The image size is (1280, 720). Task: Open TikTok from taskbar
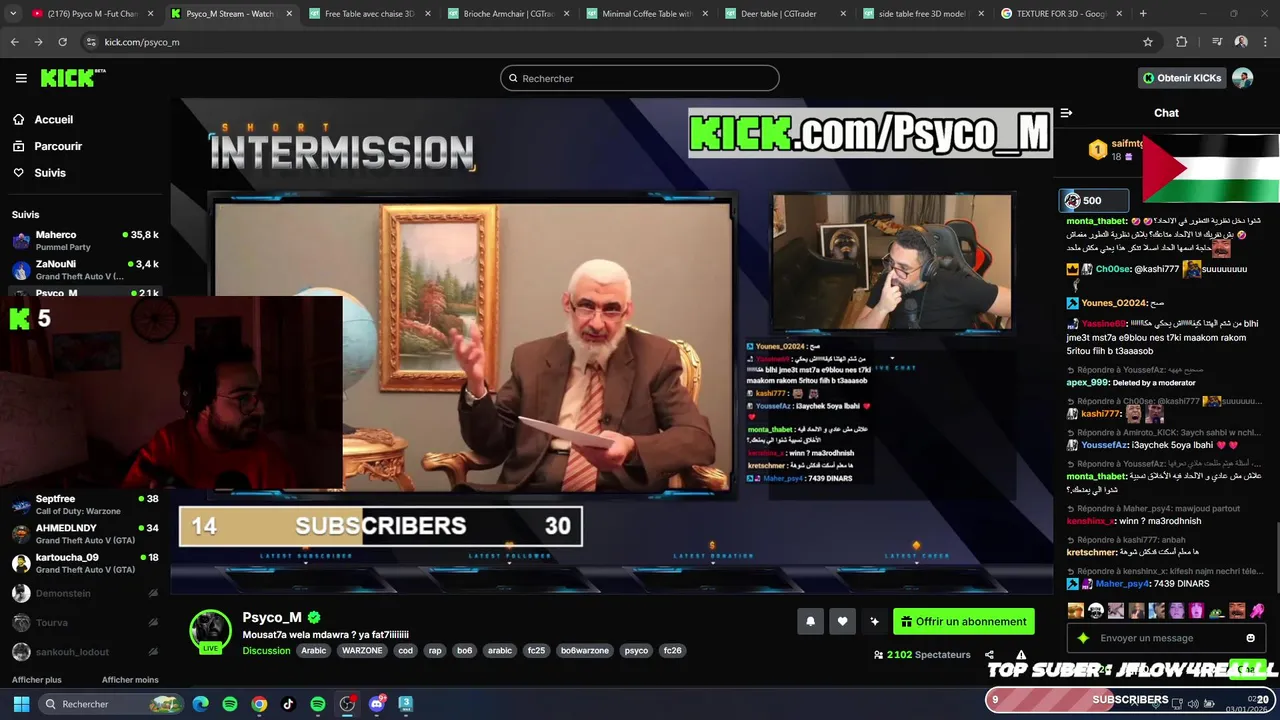point(288,704)
